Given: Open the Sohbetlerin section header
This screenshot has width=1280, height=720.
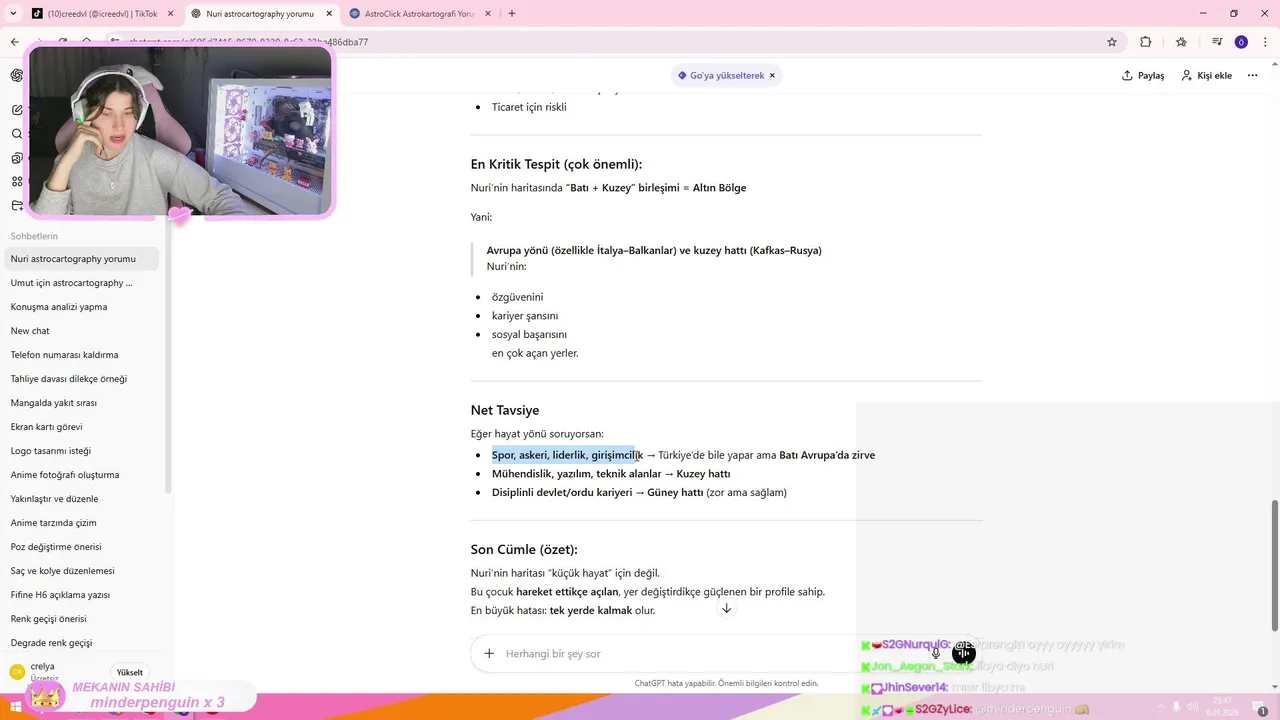Looking at the screenshot, I should [x=34, y=236].
